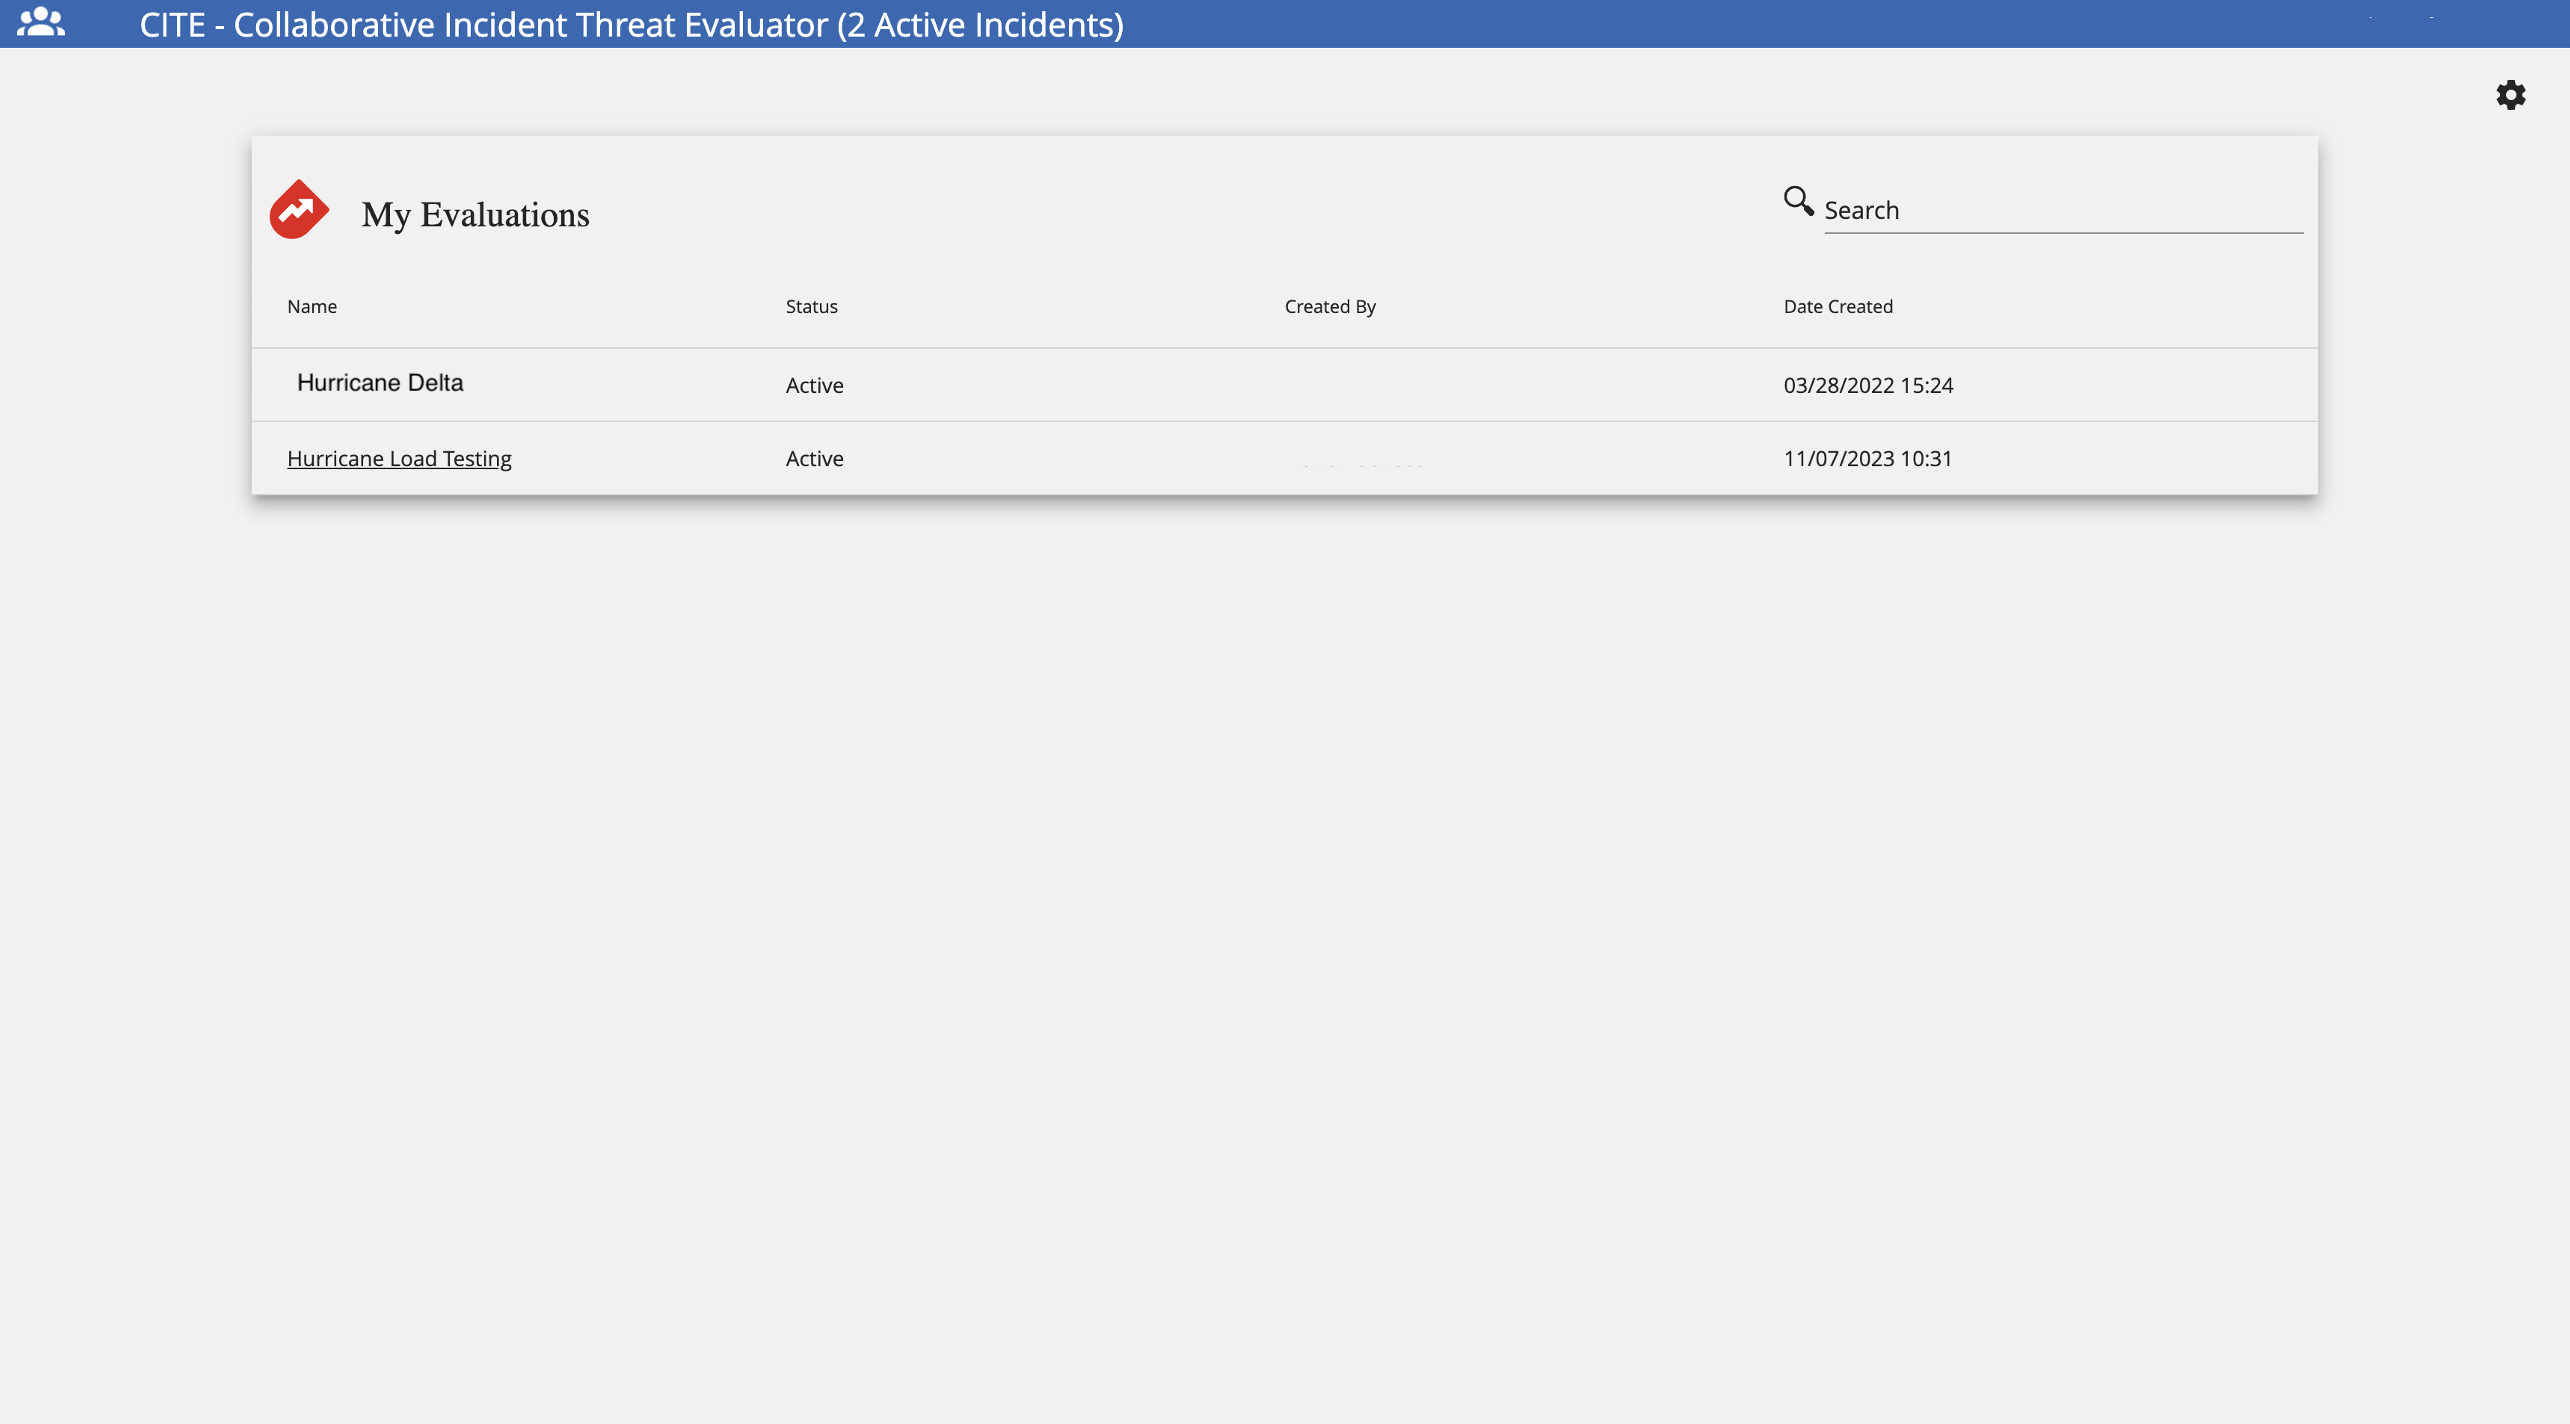Click Active status of Hurricane Delta row

(814, 386)
